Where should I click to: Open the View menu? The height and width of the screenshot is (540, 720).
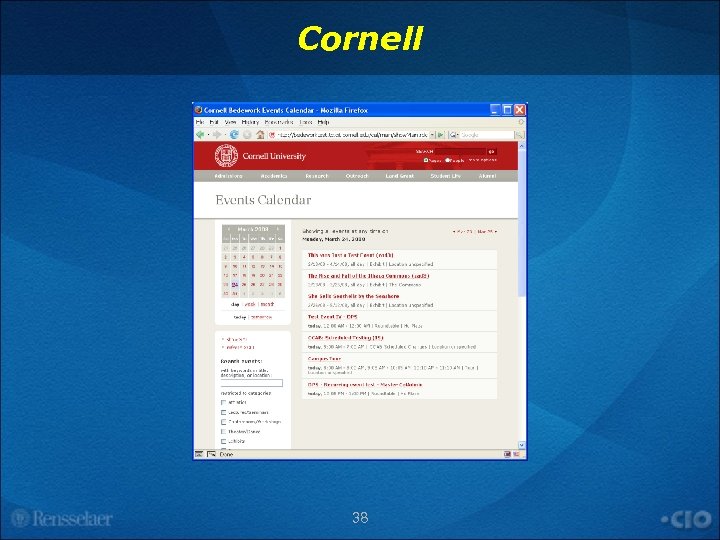coord(230,122)
